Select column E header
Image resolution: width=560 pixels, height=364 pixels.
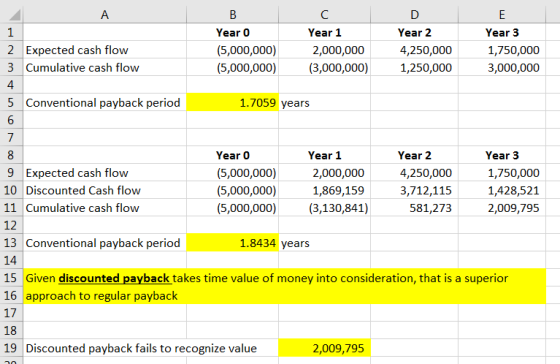pyautogui.click(x=502, y=15)
